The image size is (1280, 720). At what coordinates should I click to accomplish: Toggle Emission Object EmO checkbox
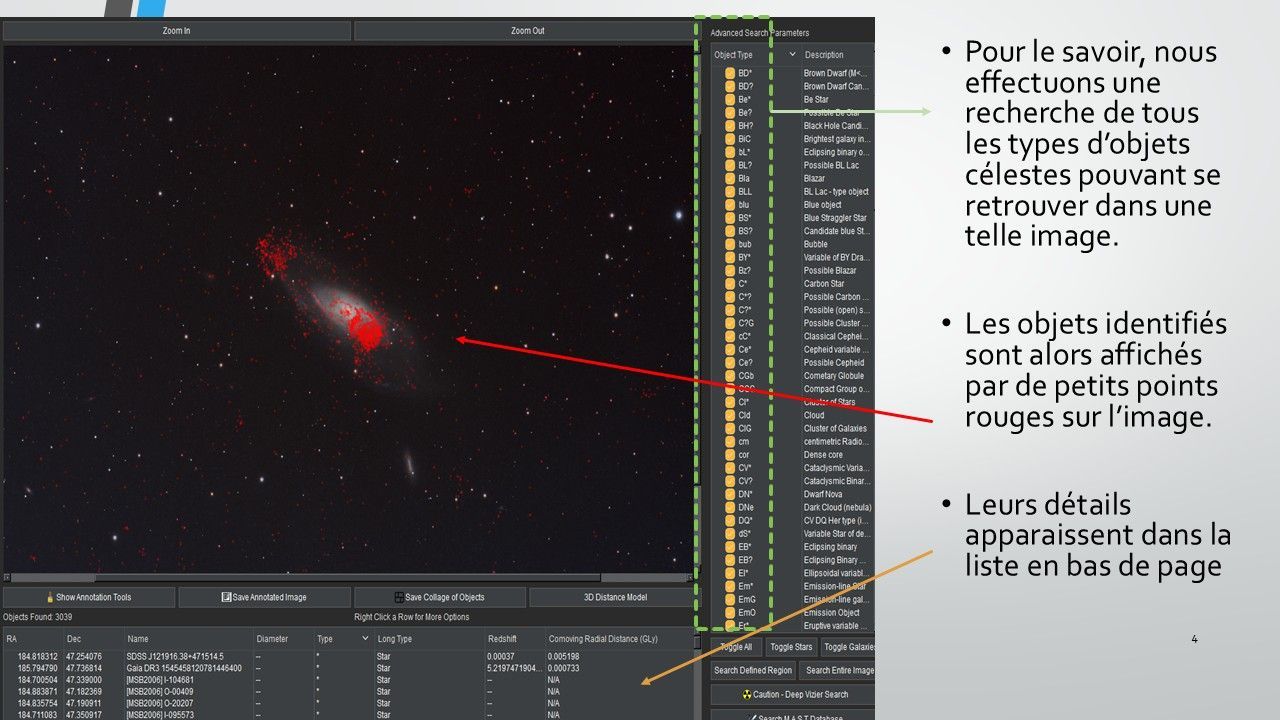click(730, 612)
